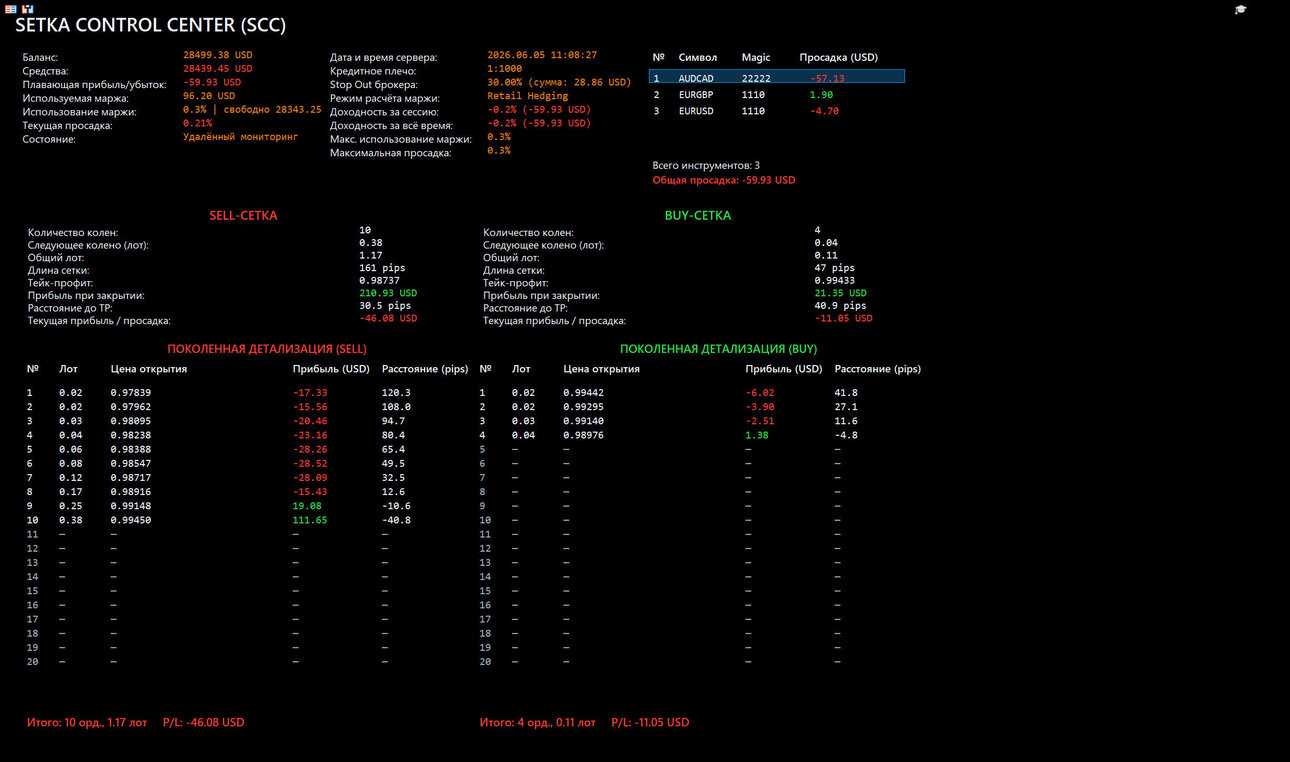Click SELL profit value -28.52
Viewport: 1290px width, 762px height.
[x=310, y=463]
